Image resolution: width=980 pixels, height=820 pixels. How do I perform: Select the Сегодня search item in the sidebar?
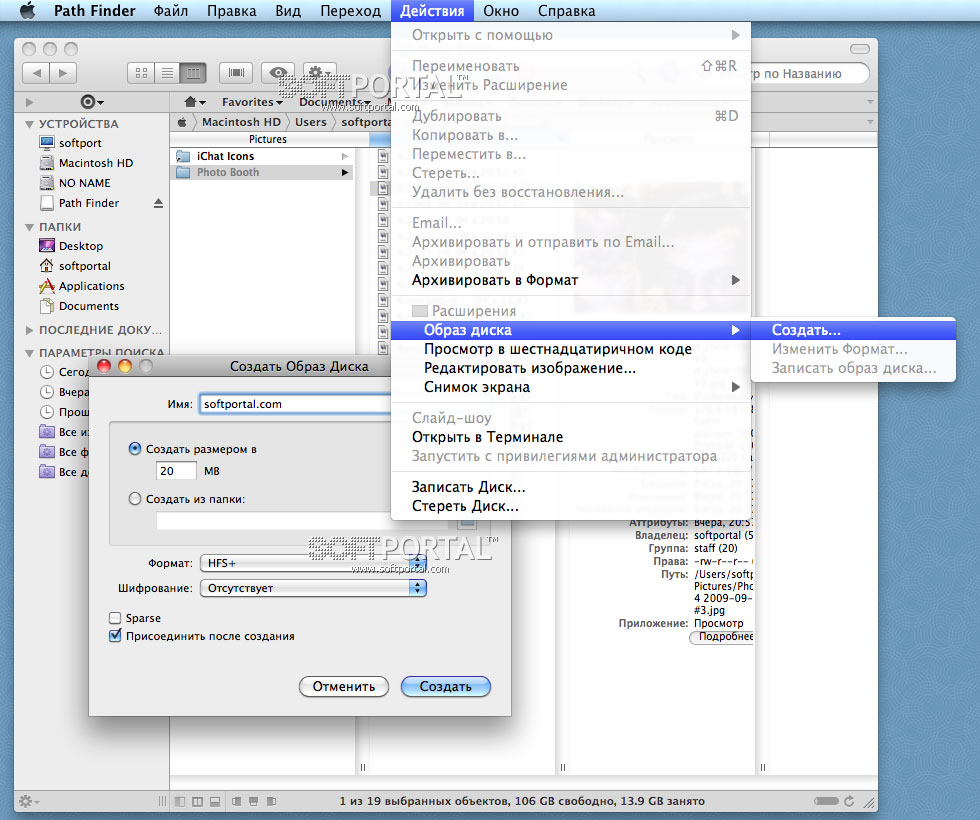[64, 372]
